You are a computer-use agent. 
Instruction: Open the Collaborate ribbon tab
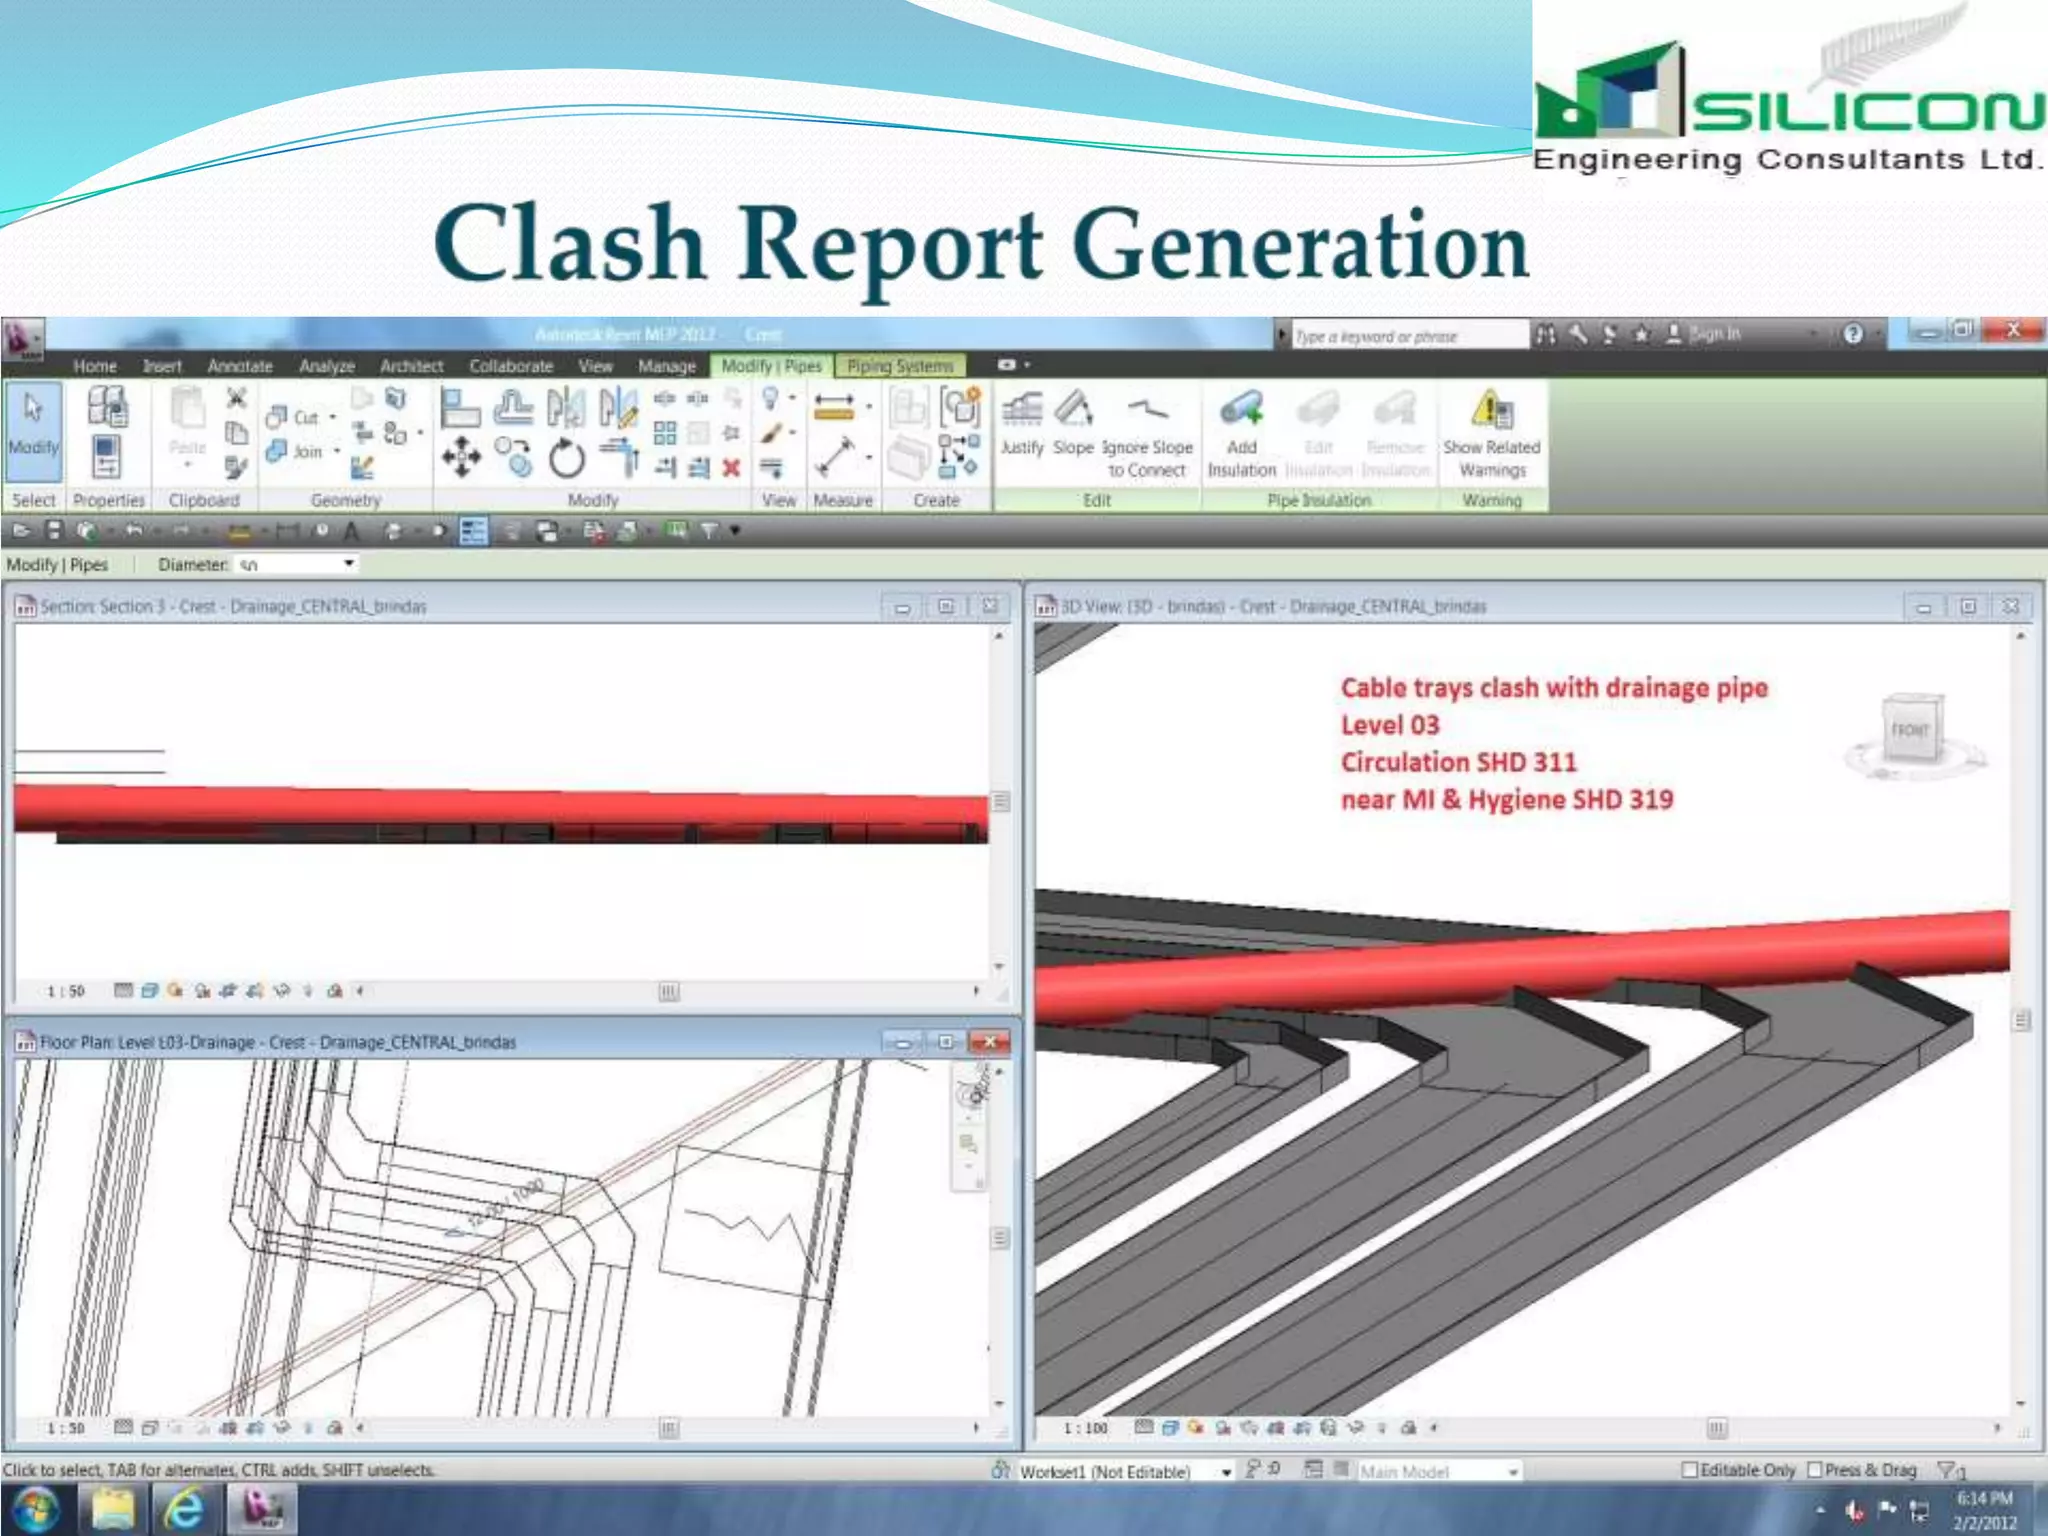pyautogui.click(x=510, y=366)
